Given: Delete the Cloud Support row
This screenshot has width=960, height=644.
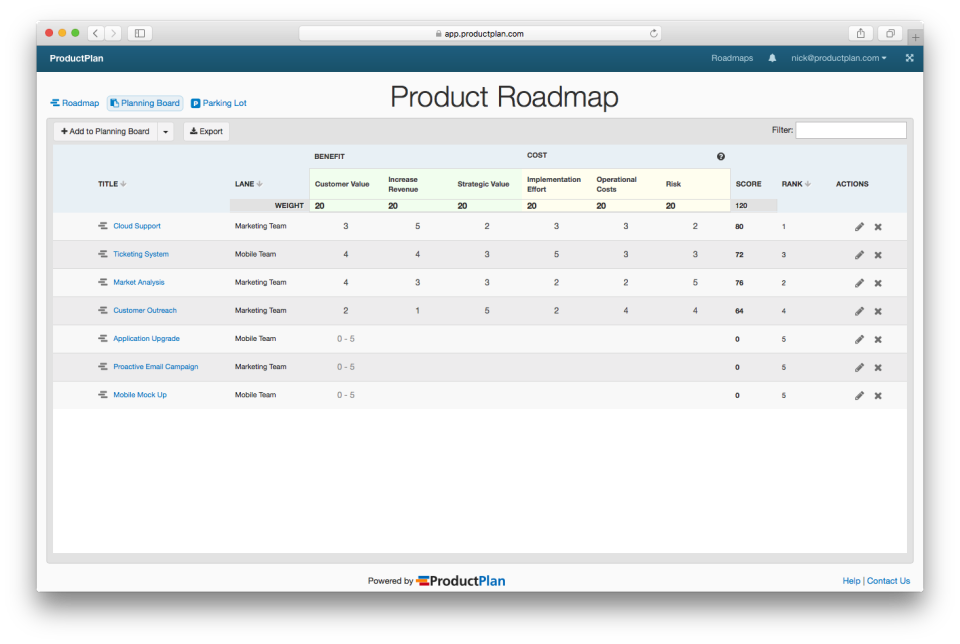Looking at the screenshot, I should click(x=878, y=227).
